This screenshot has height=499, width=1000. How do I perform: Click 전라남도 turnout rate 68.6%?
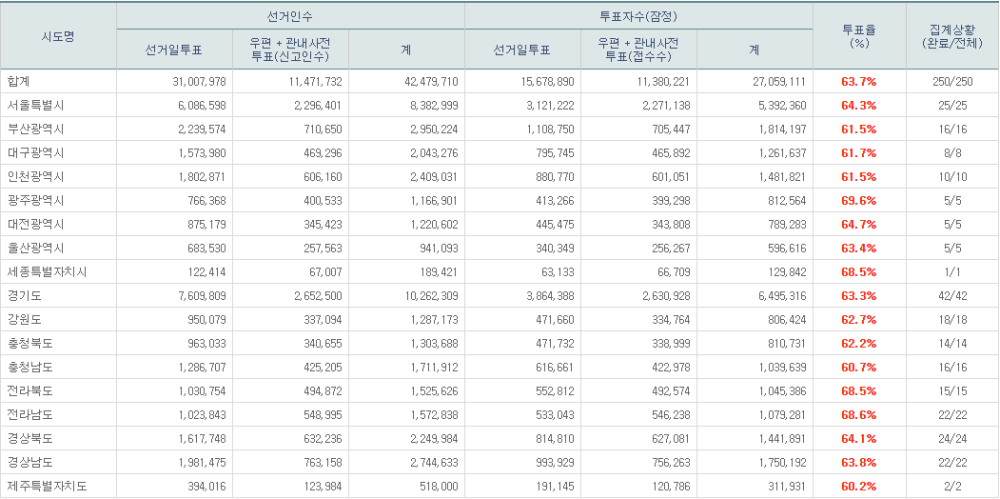coord(859,414)
